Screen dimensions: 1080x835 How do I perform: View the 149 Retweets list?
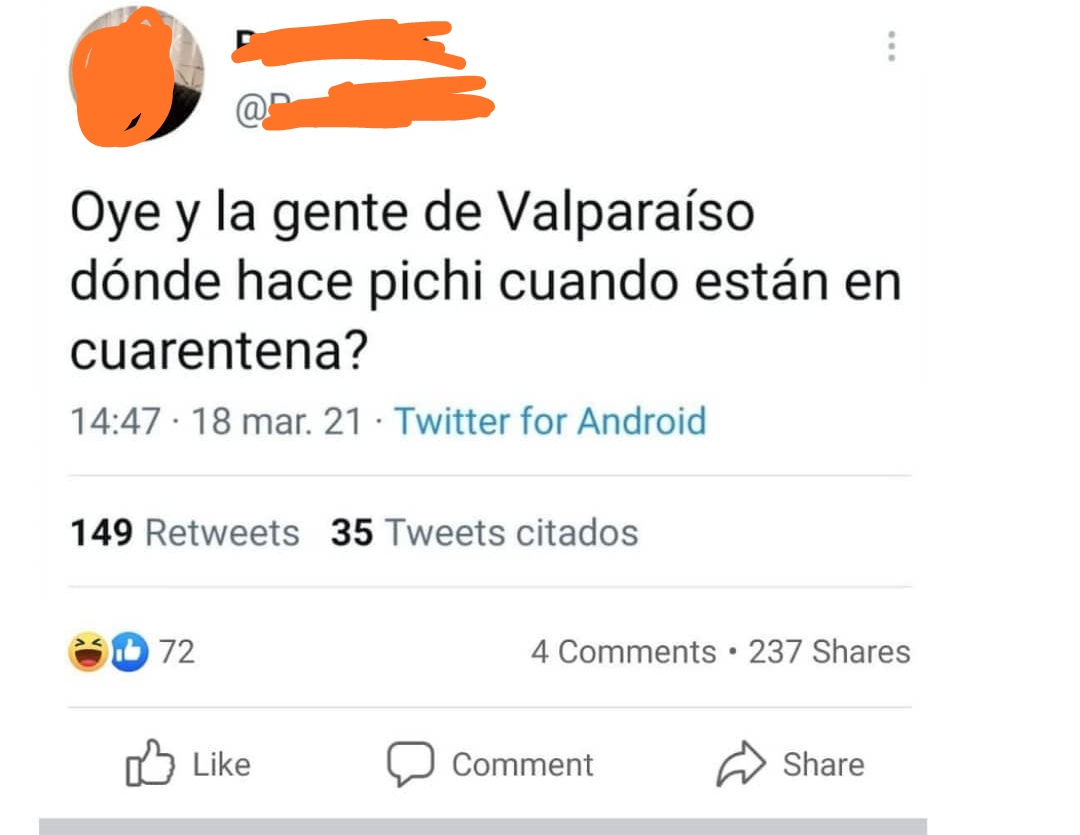pyautogui.click(x=185, y=533)
